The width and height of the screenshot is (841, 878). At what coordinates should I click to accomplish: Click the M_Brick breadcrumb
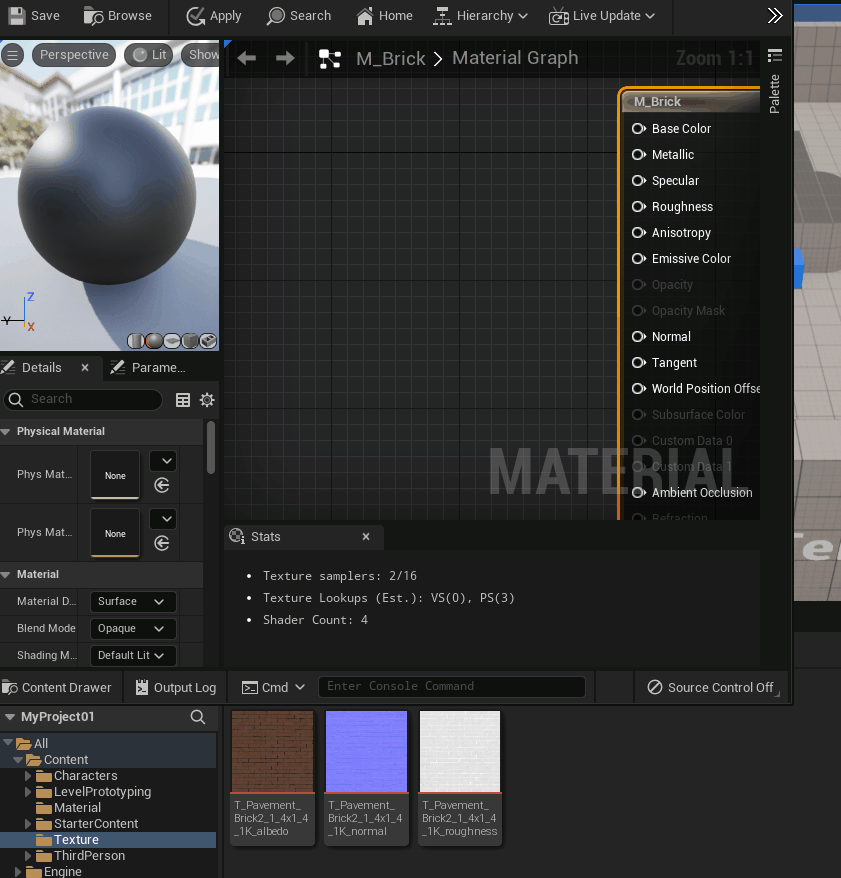point(391,58)
